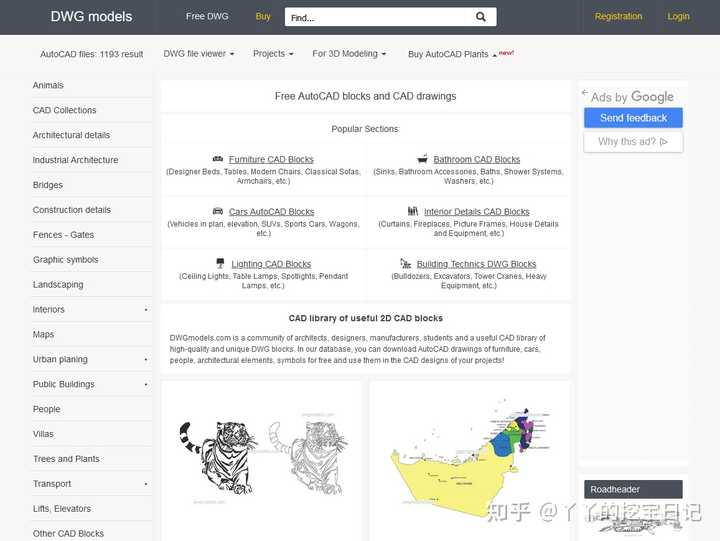Click the back arrow near Ads by Google

(585, 92)
